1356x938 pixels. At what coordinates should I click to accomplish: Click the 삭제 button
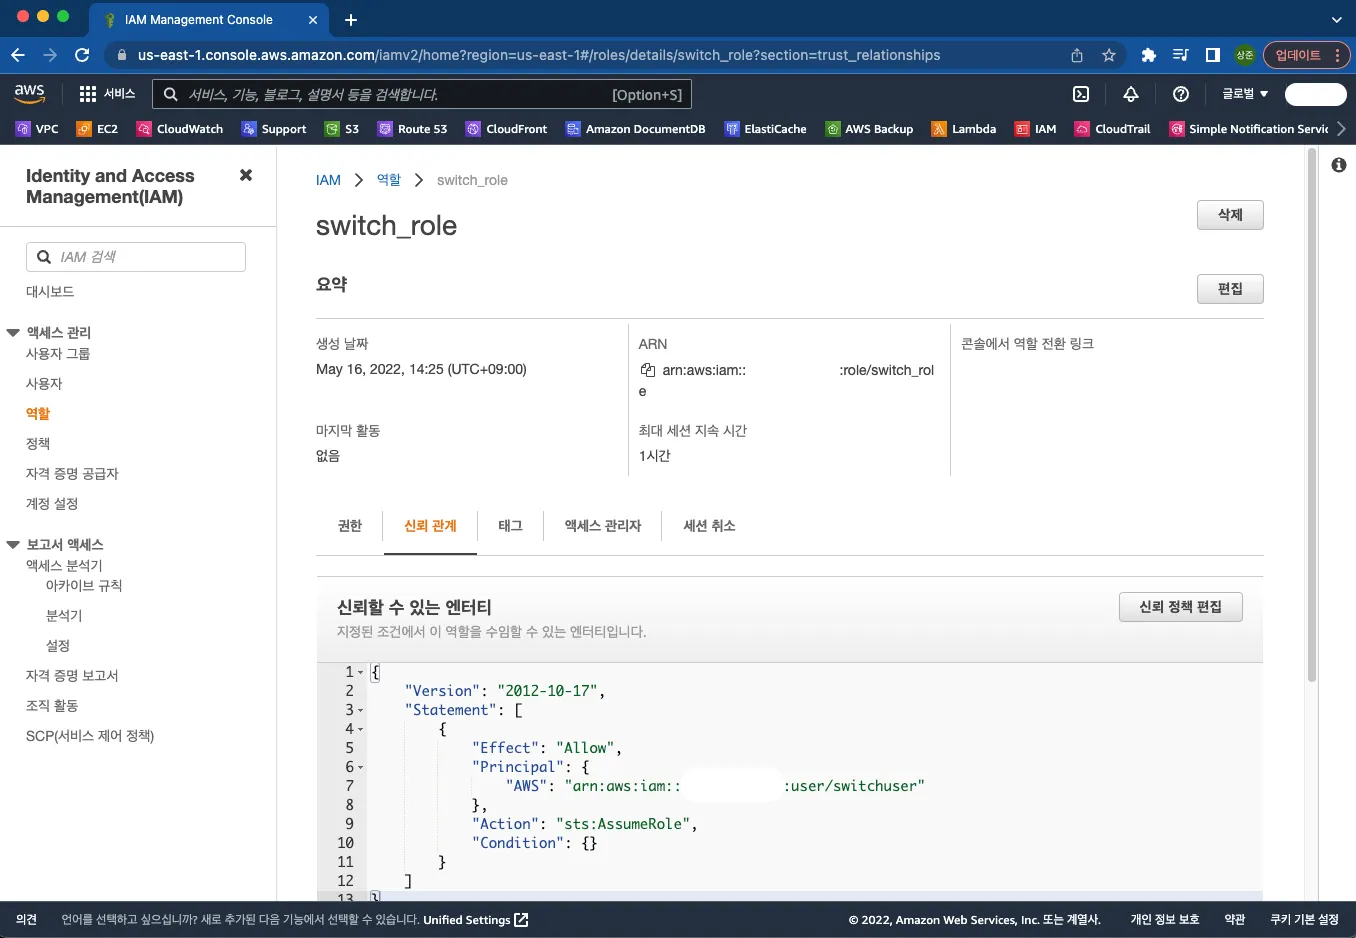pos(1230,215)
